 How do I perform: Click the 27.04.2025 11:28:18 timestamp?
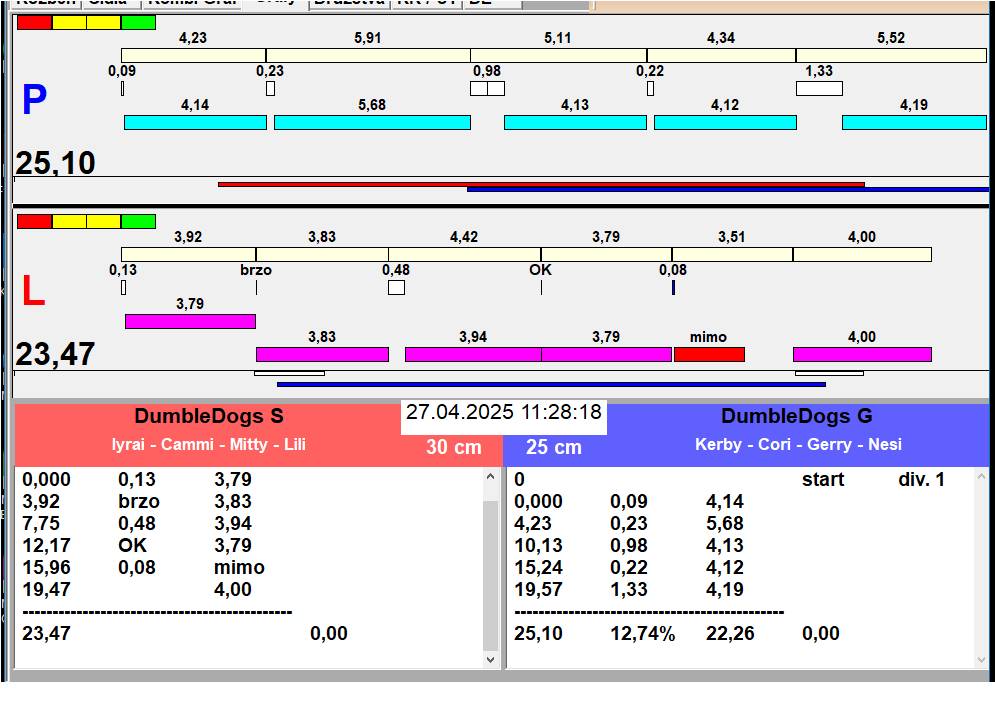(504, 412)
